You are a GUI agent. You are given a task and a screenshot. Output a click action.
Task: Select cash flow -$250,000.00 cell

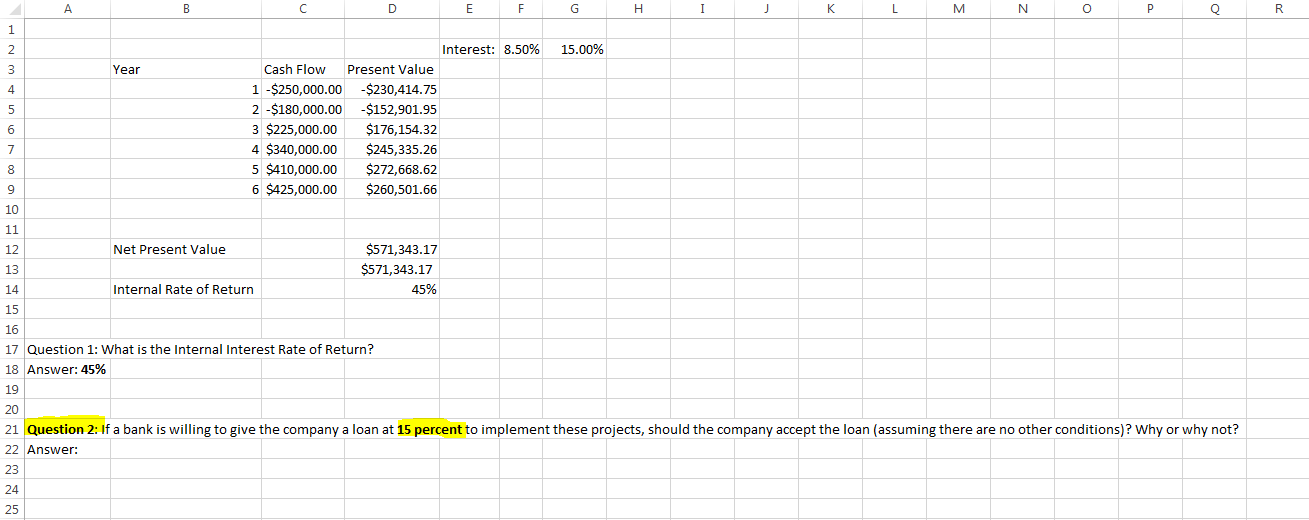tap(301, 89)
